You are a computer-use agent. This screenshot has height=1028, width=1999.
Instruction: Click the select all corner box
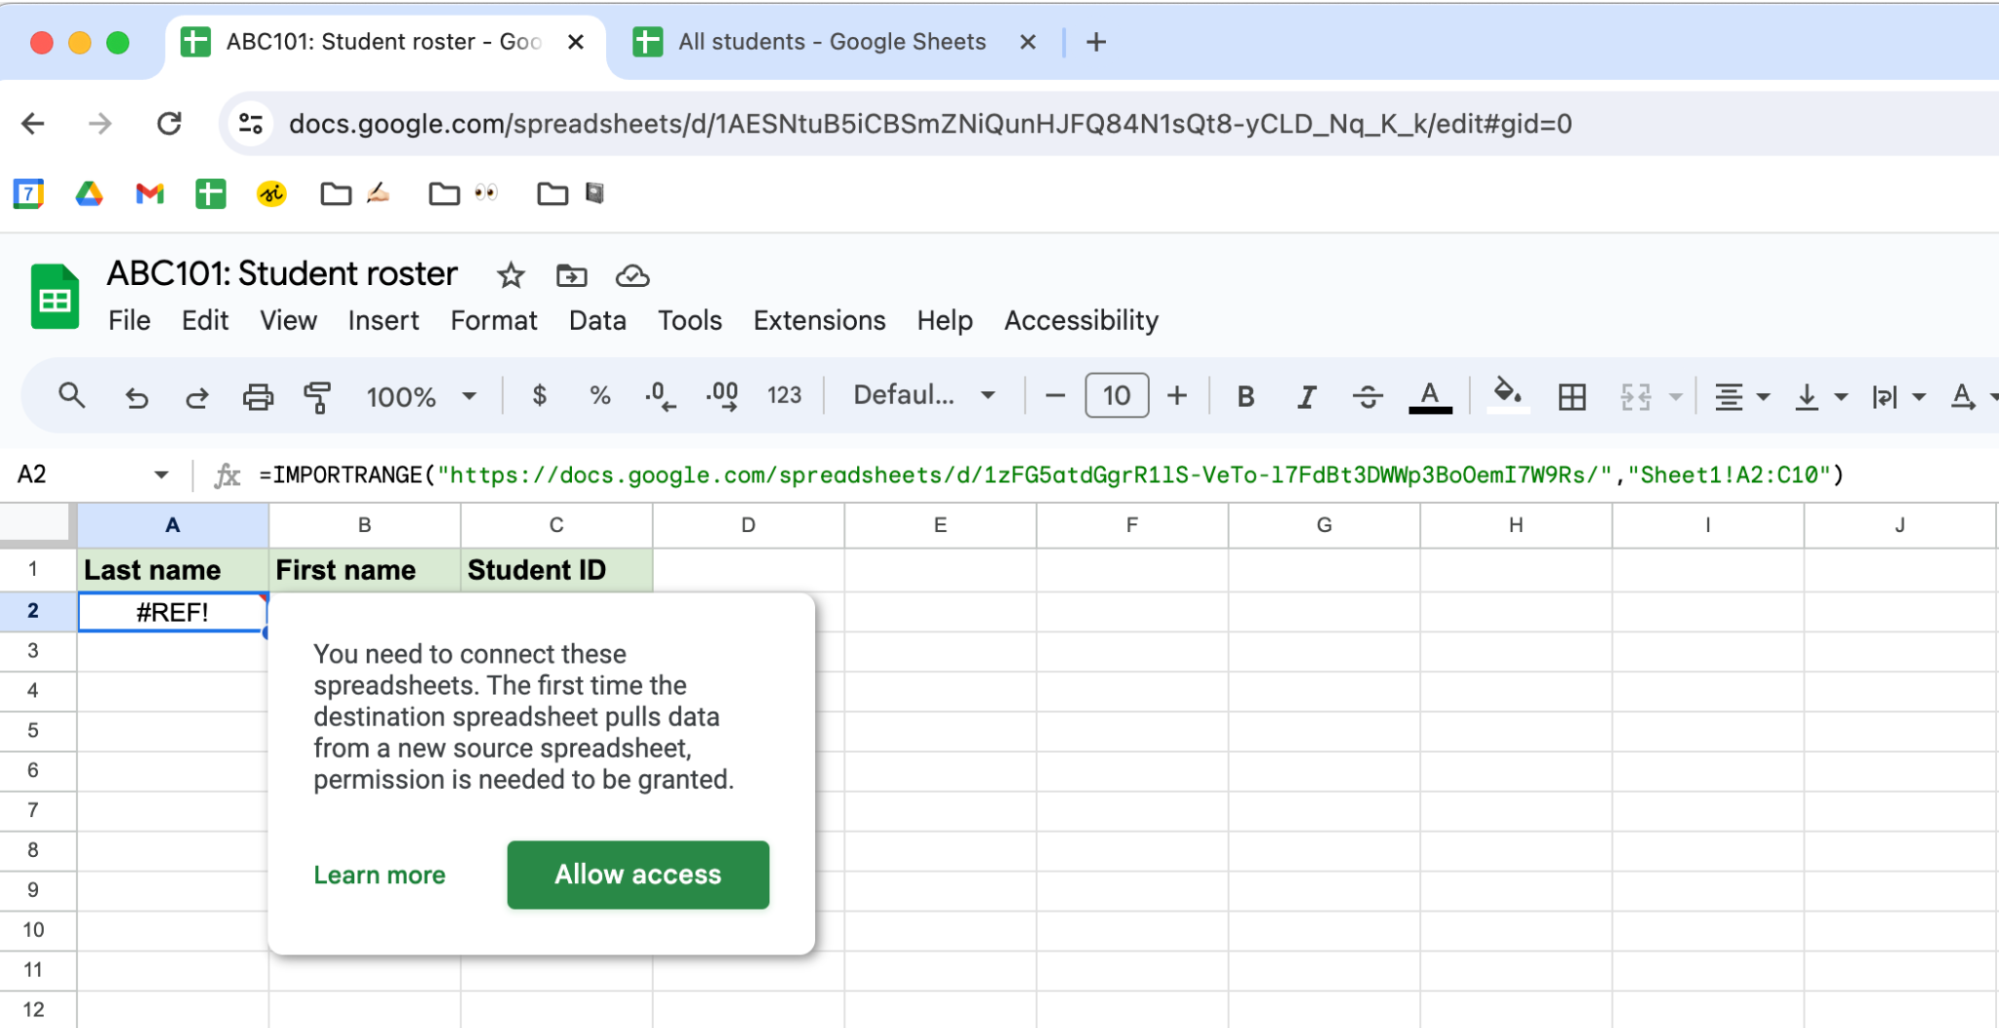coord(38,525)
